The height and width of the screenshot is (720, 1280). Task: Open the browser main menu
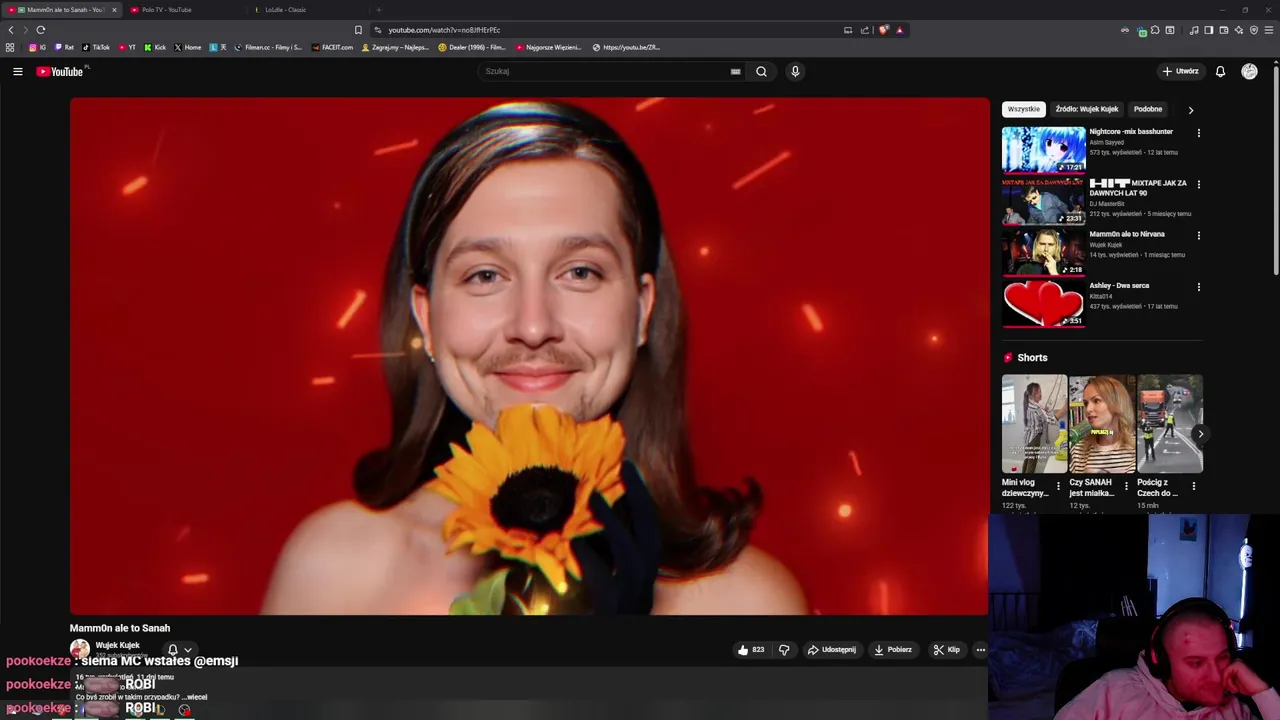click(1269, 30)
